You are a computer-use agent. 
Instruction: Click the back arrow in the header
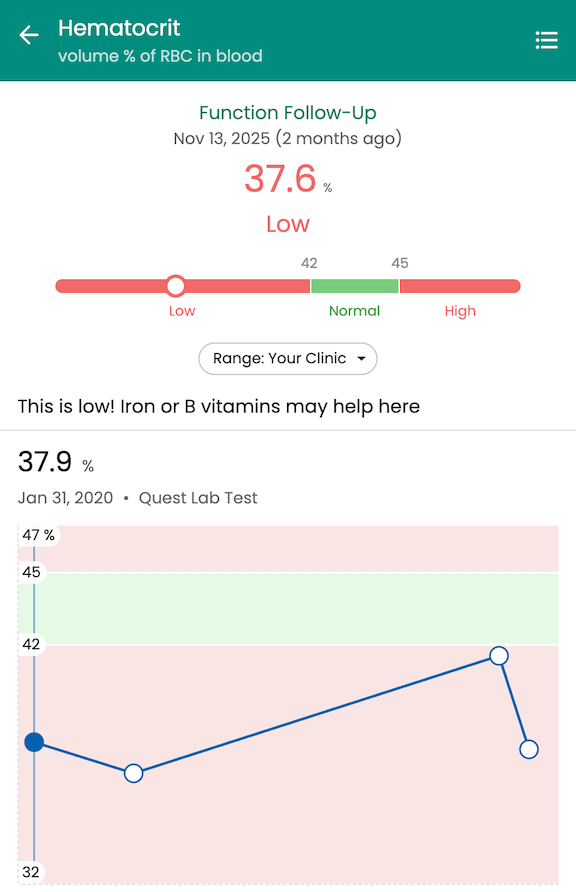(28, 34)
